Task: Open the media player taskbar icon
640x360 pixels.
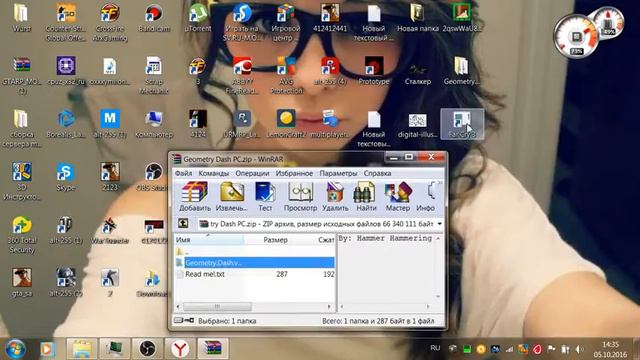Action: click(x=47, y=349)
